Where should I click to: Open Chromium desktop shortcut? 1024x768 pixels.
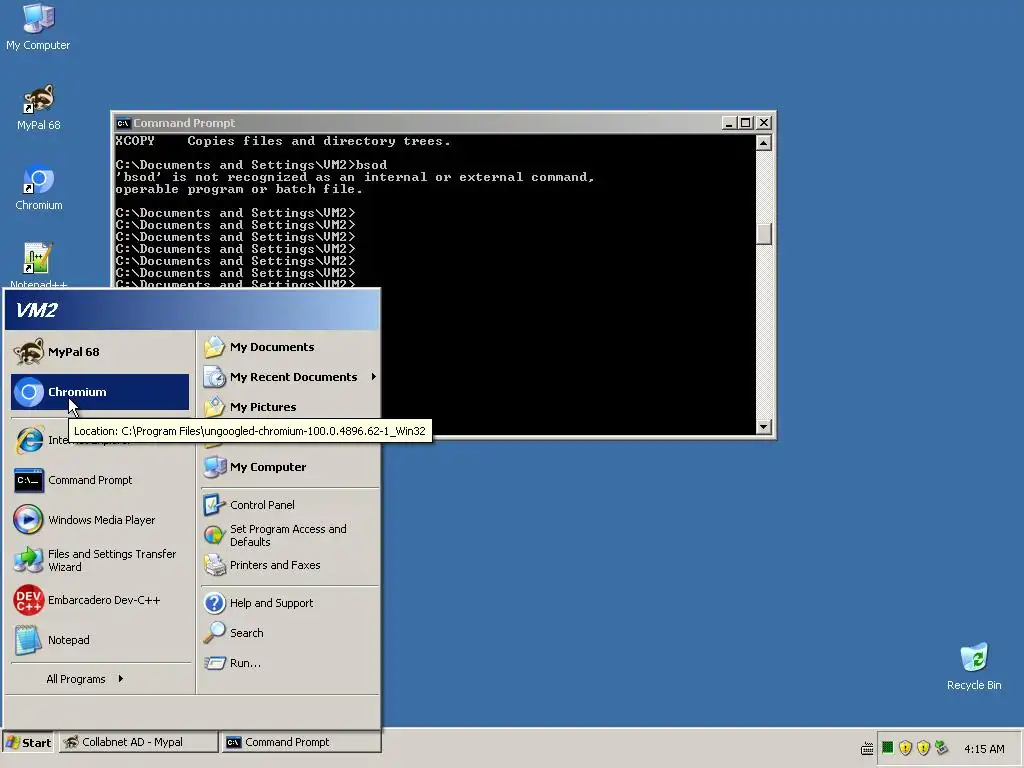tap(39, 188)
